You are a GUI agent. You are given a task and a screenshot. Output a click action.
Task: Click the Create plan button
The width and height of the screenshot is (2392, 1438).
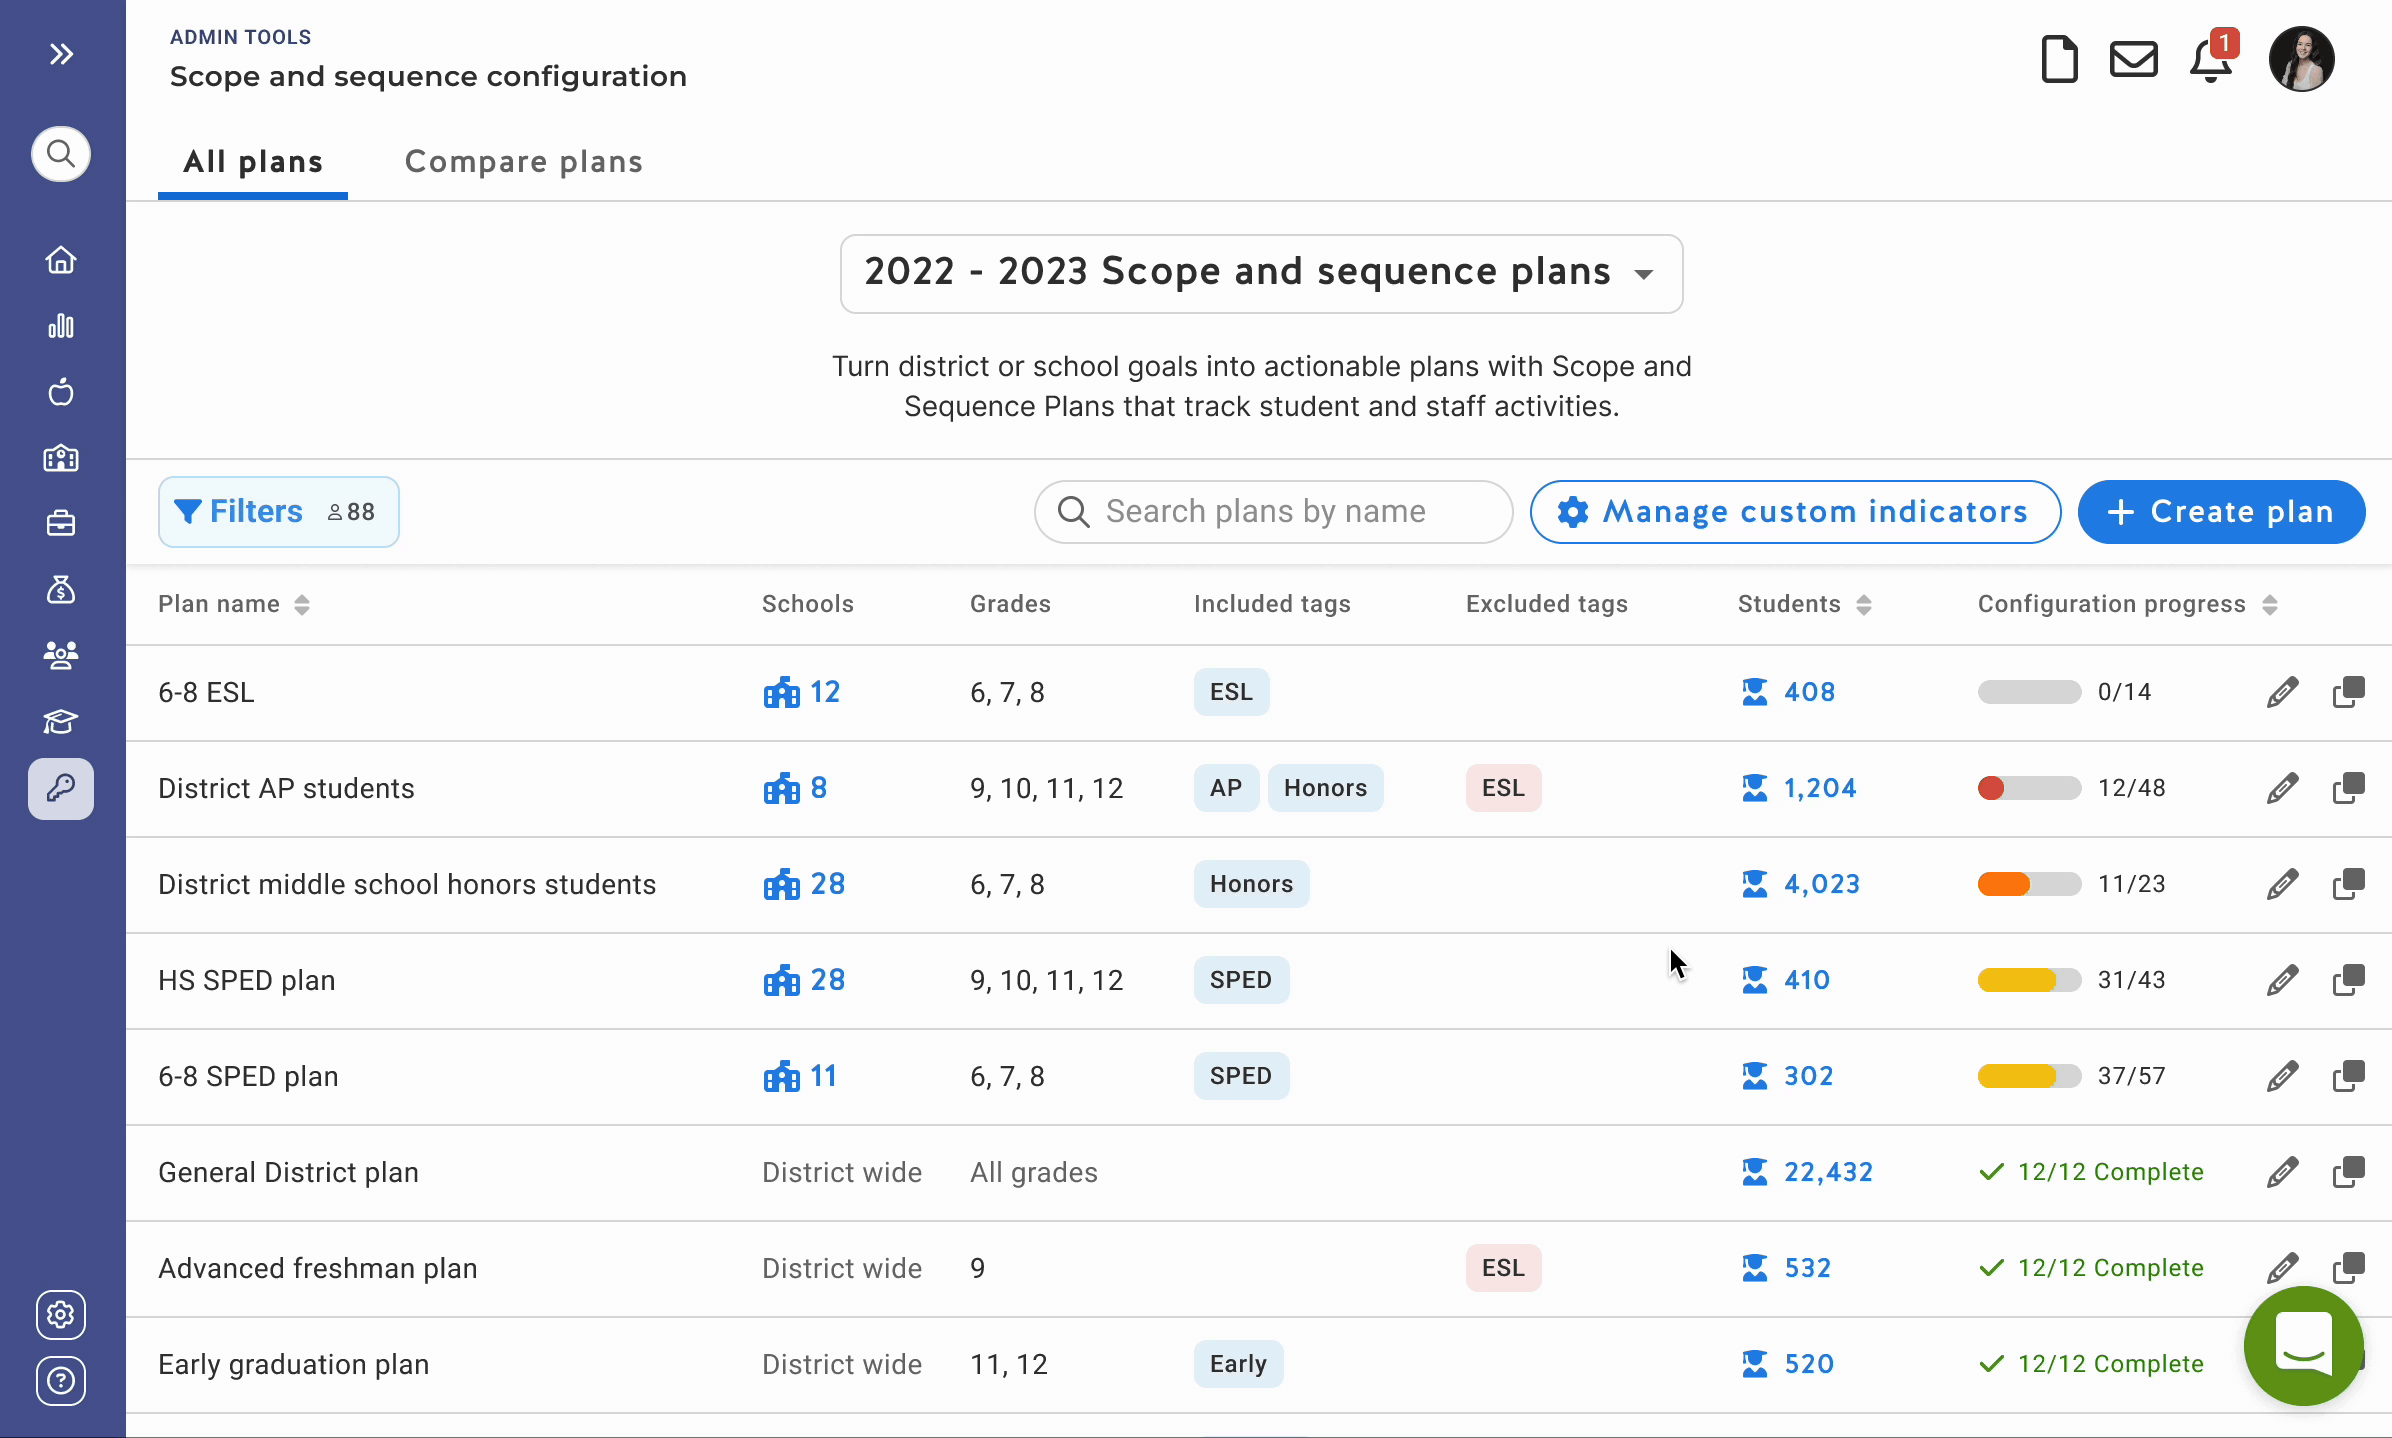[x=2221, y=512]
